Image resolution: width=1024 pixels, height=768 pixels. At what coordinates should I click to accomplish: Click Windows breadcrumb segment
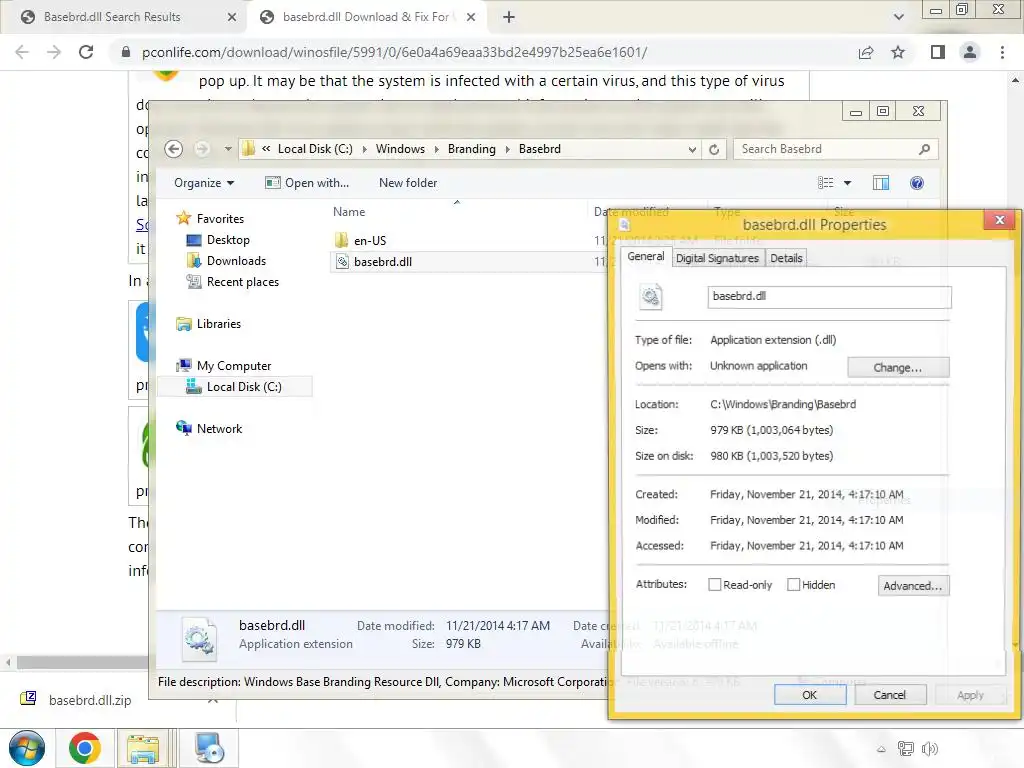point(400,149)
